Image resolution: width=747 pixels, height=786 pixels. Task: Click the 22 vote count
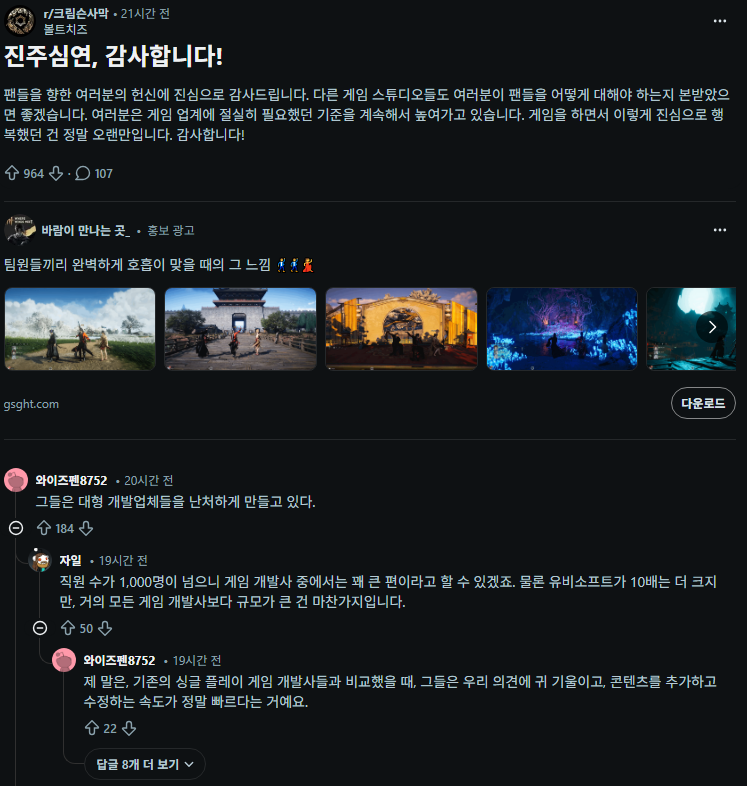110,728
